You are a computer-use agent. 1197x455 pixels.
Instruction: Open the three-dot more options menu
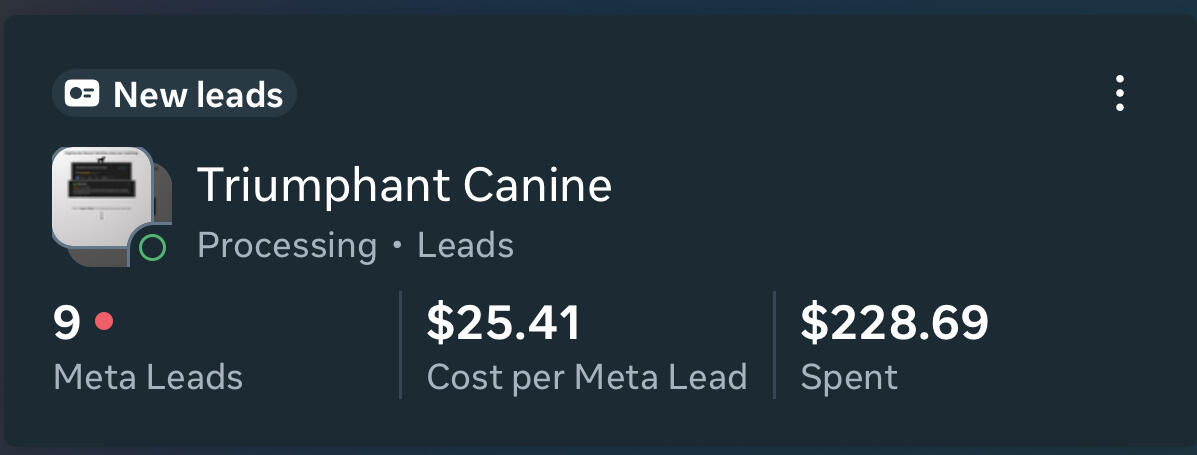coord(1120,93)
